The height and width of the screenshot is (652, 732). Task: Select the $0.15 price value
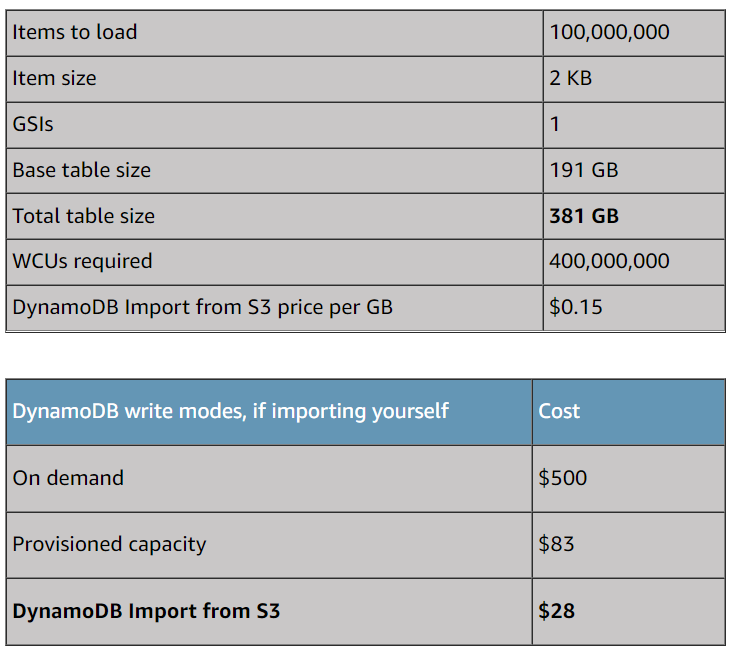pyautogui.click(x=576, y=308)
